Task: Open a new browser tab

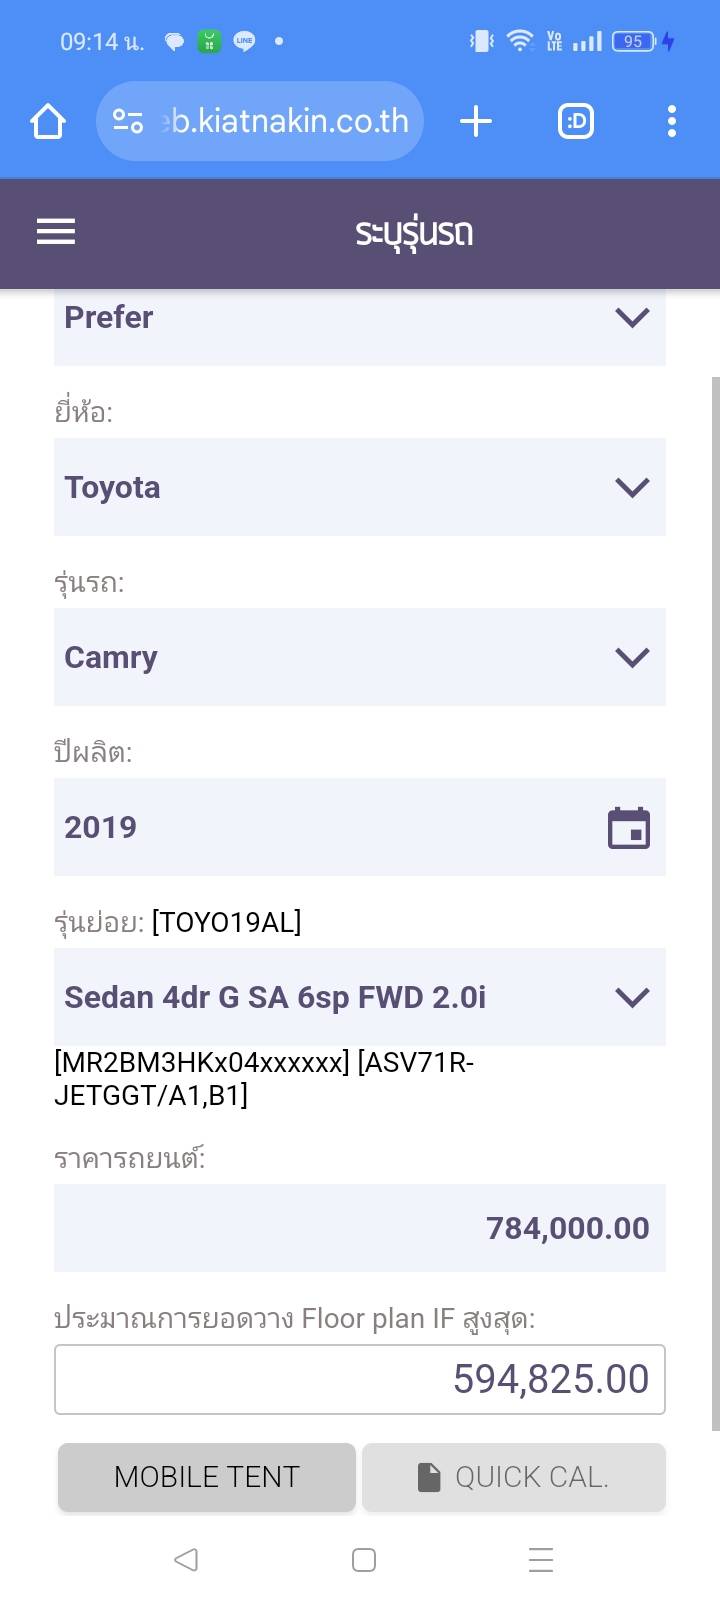Action: click(x=476, y=122)
